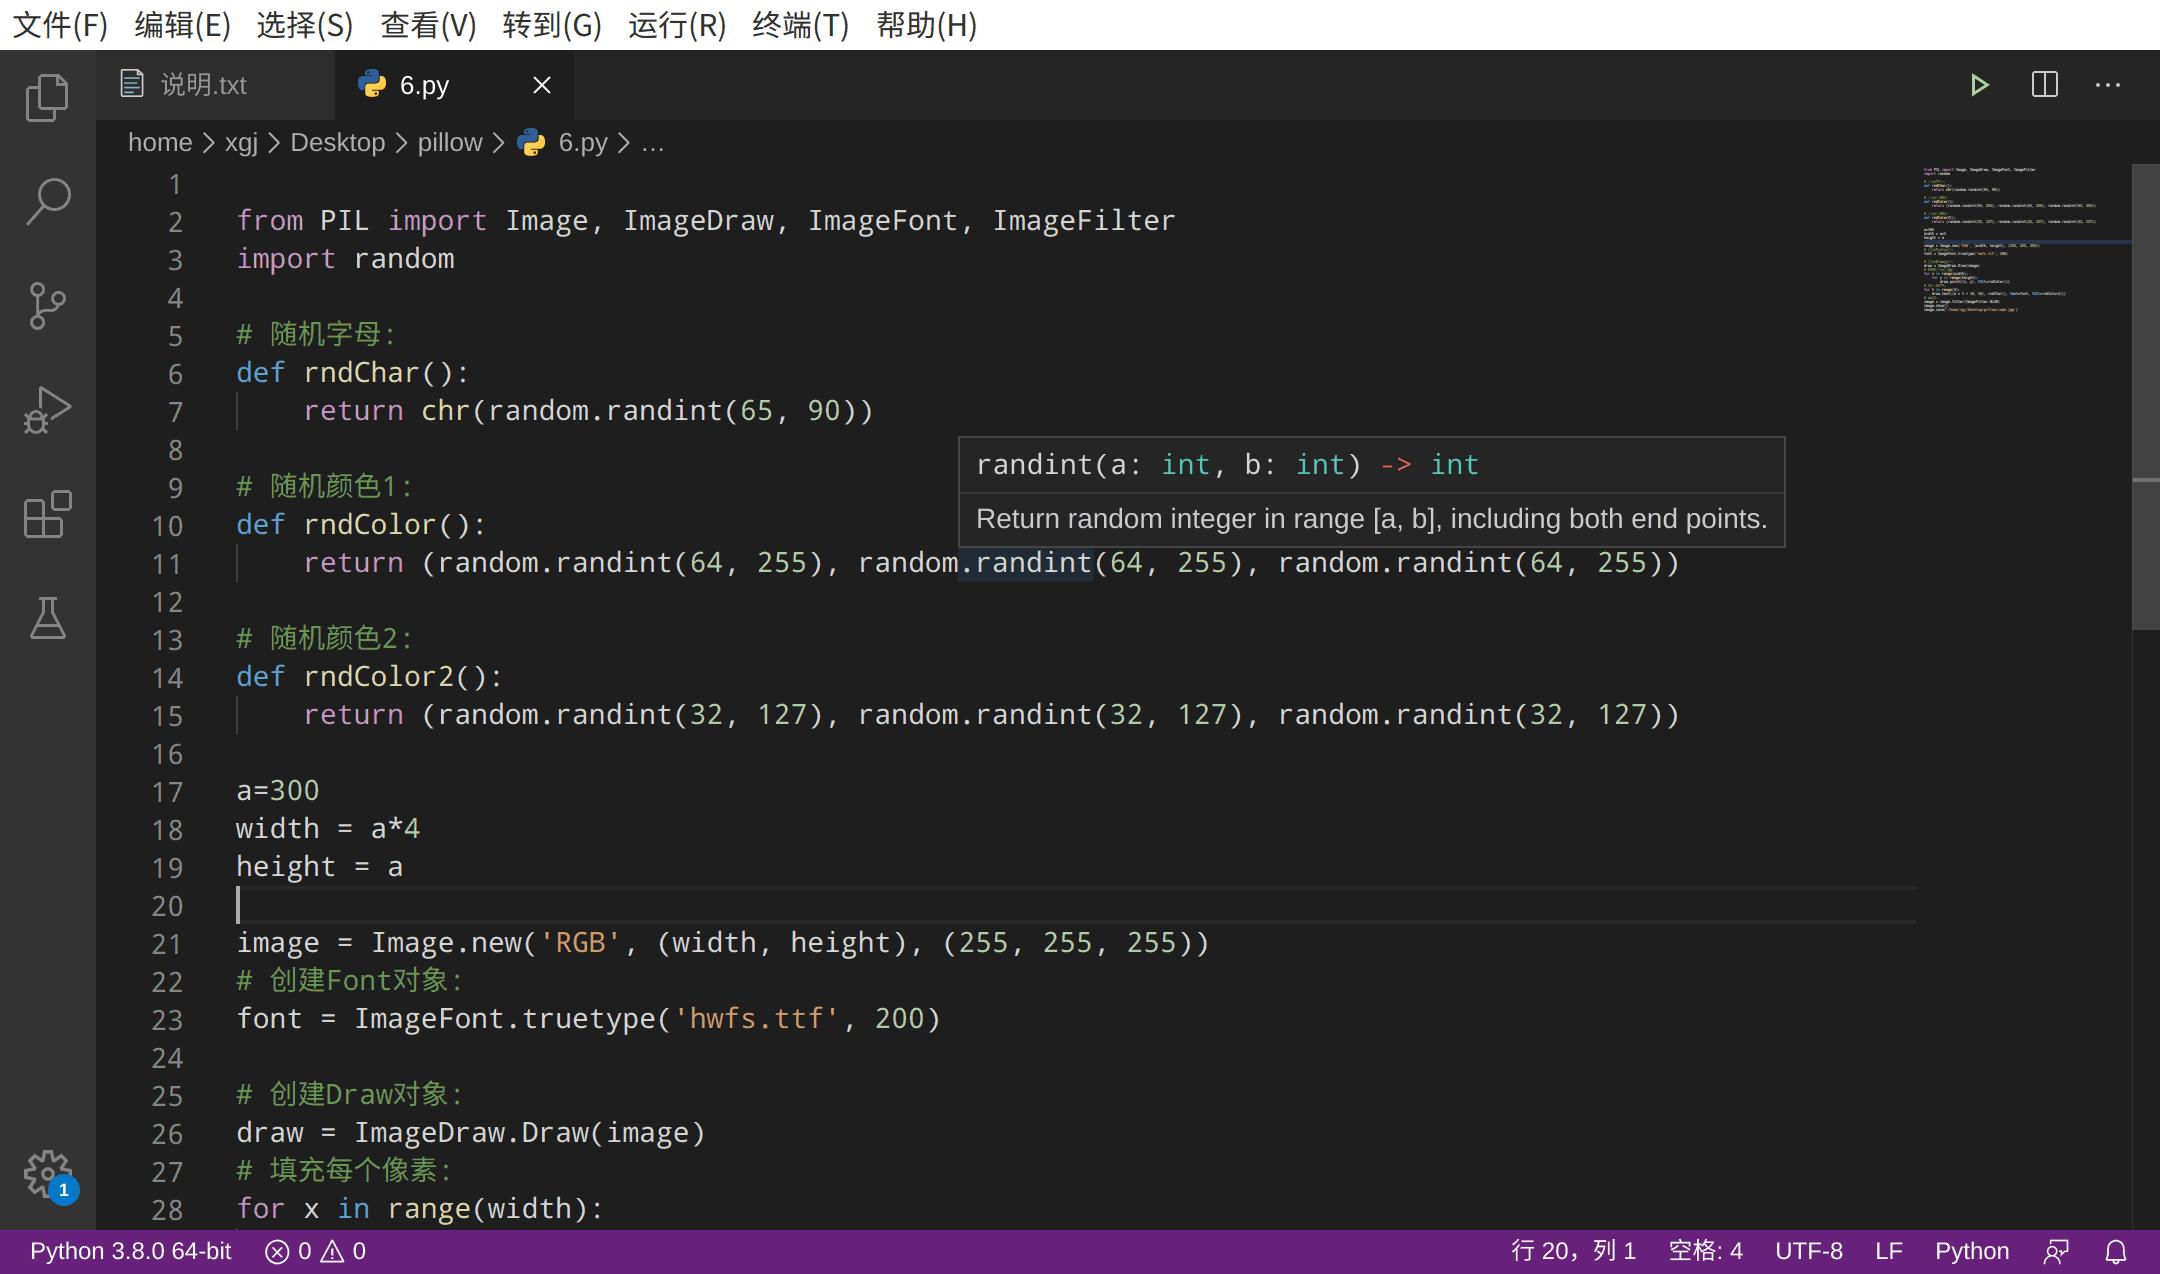Click the errors and warnings count
The height and width of the screenshot is (1274, 2160).
coord(315,1251)
